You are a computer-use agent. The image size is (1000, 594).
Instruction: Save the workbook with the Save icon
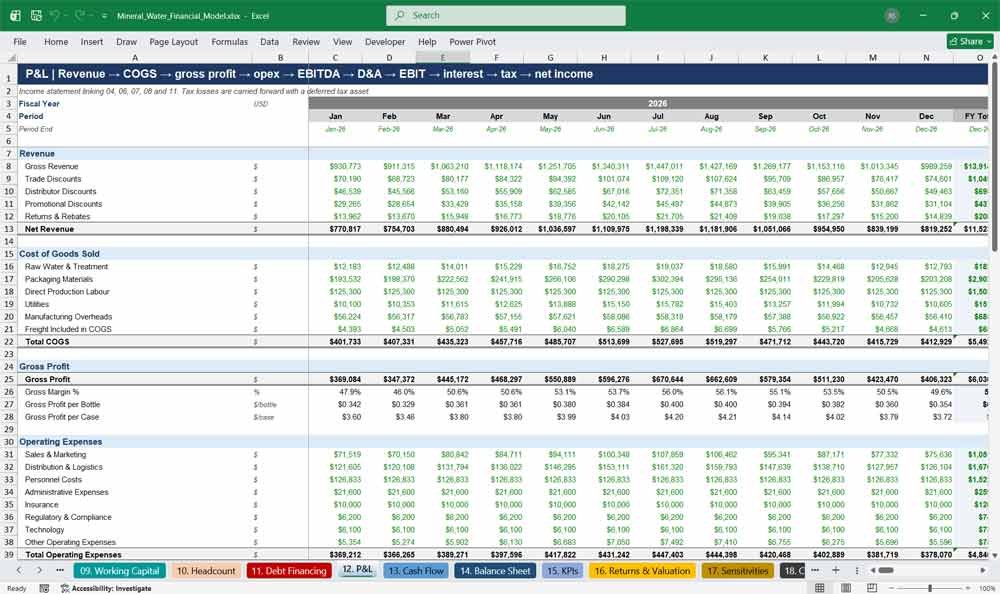tap(36, 15)
